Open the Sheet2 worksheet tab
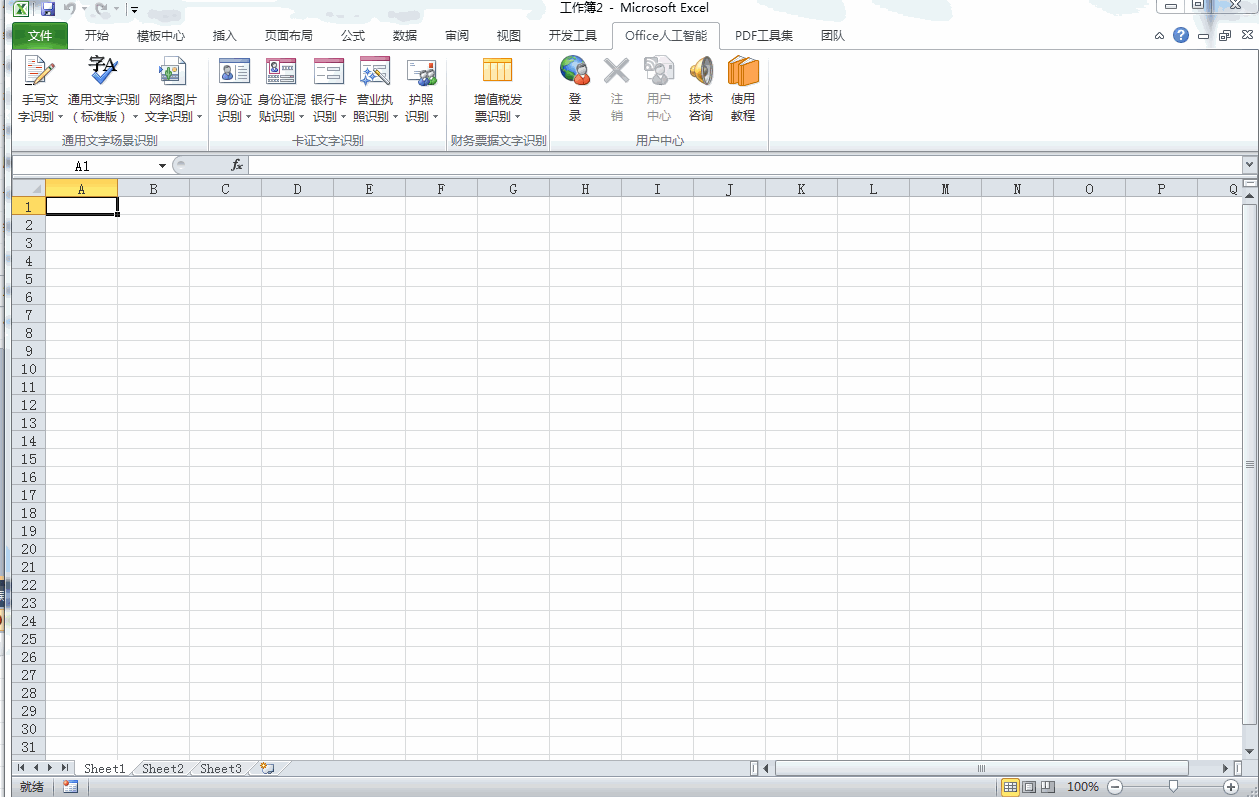The image size is (1259, 797). pos(163,769)
